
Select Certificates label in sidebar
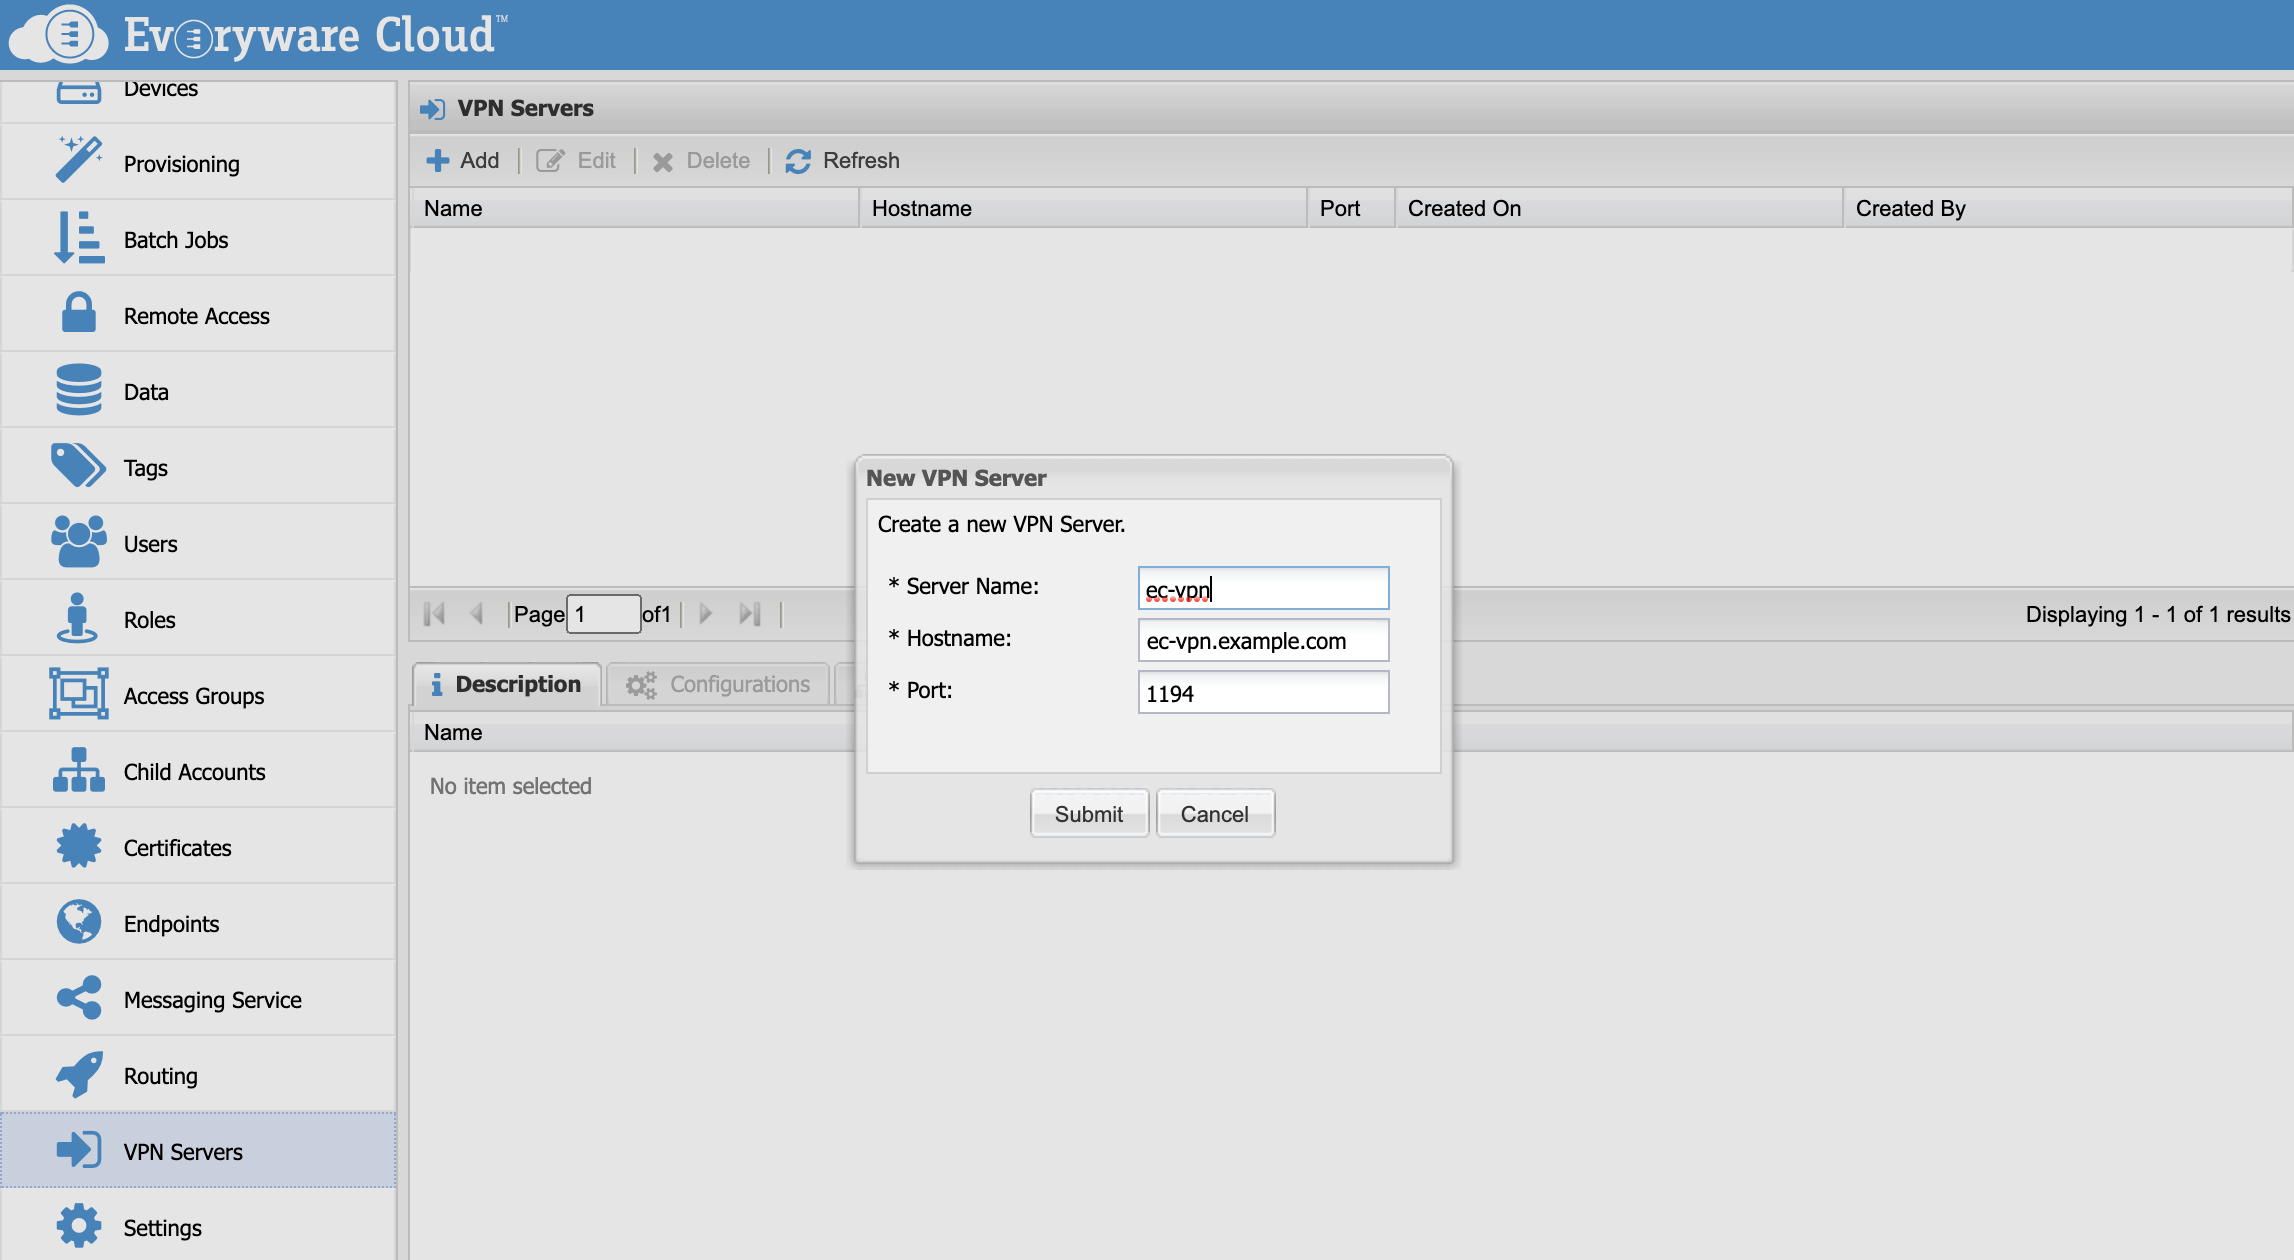pos(178,848)
